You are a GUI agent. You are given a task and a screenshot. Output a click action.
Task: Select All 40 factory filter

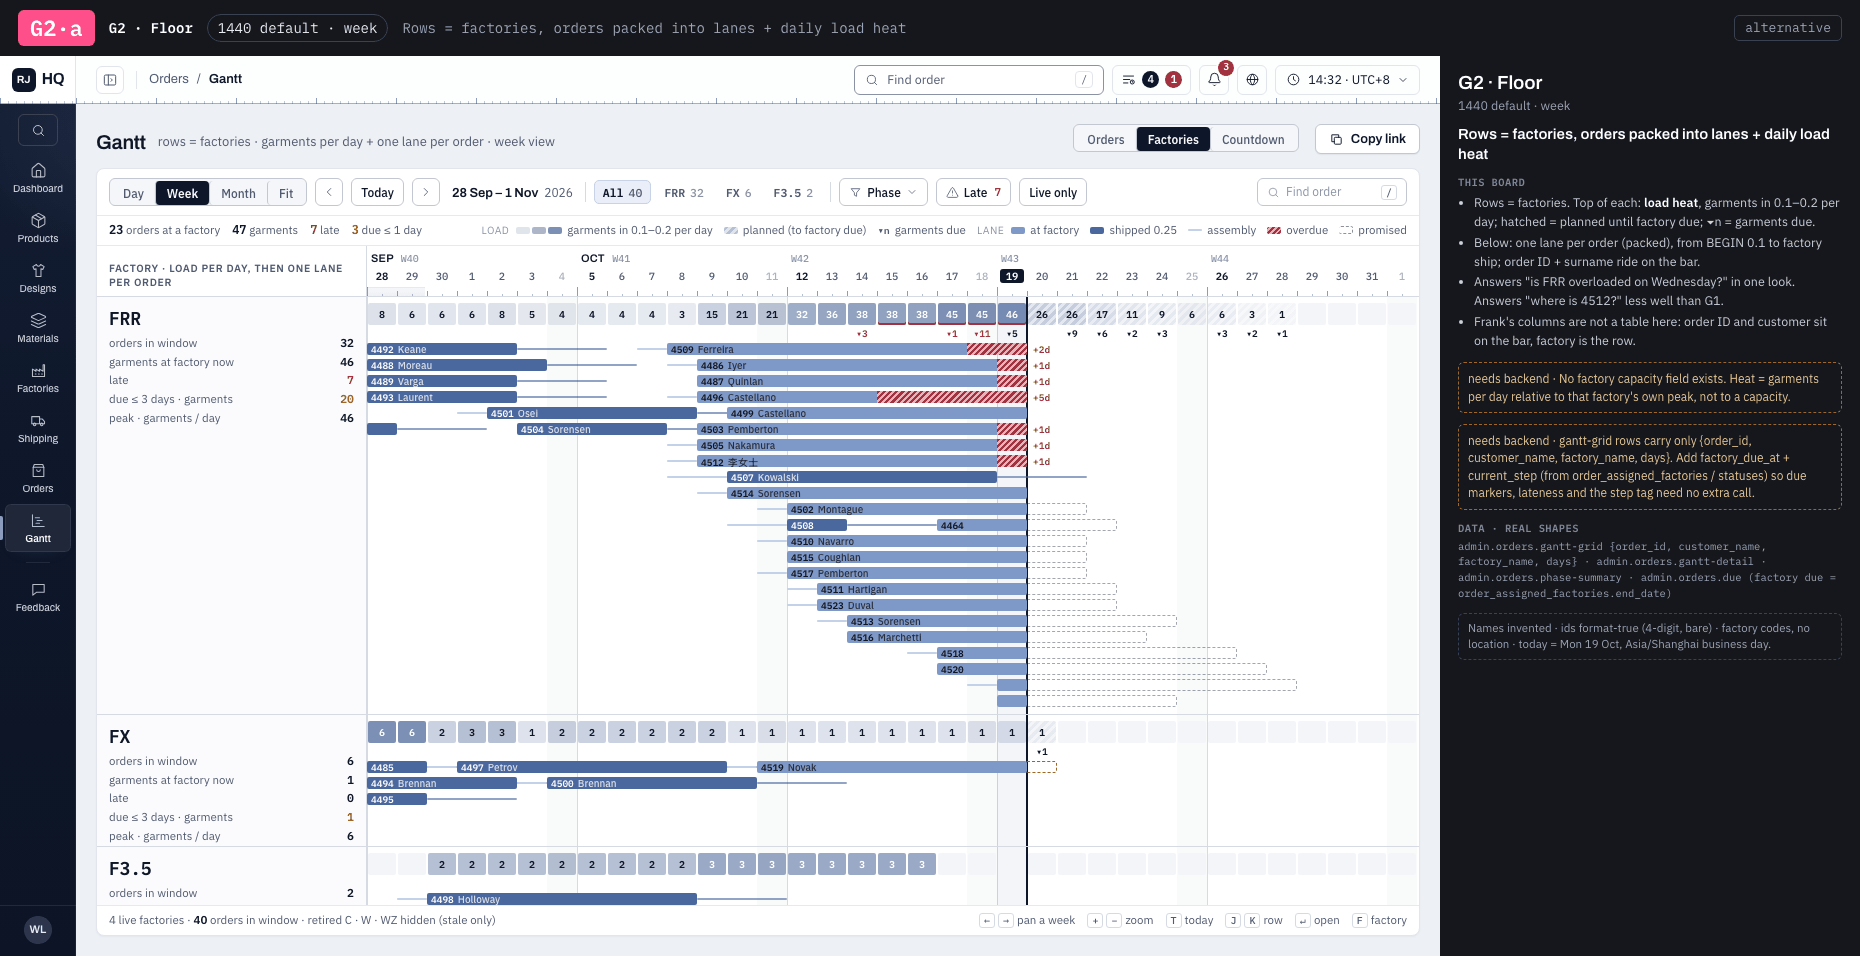click(622, 193)
